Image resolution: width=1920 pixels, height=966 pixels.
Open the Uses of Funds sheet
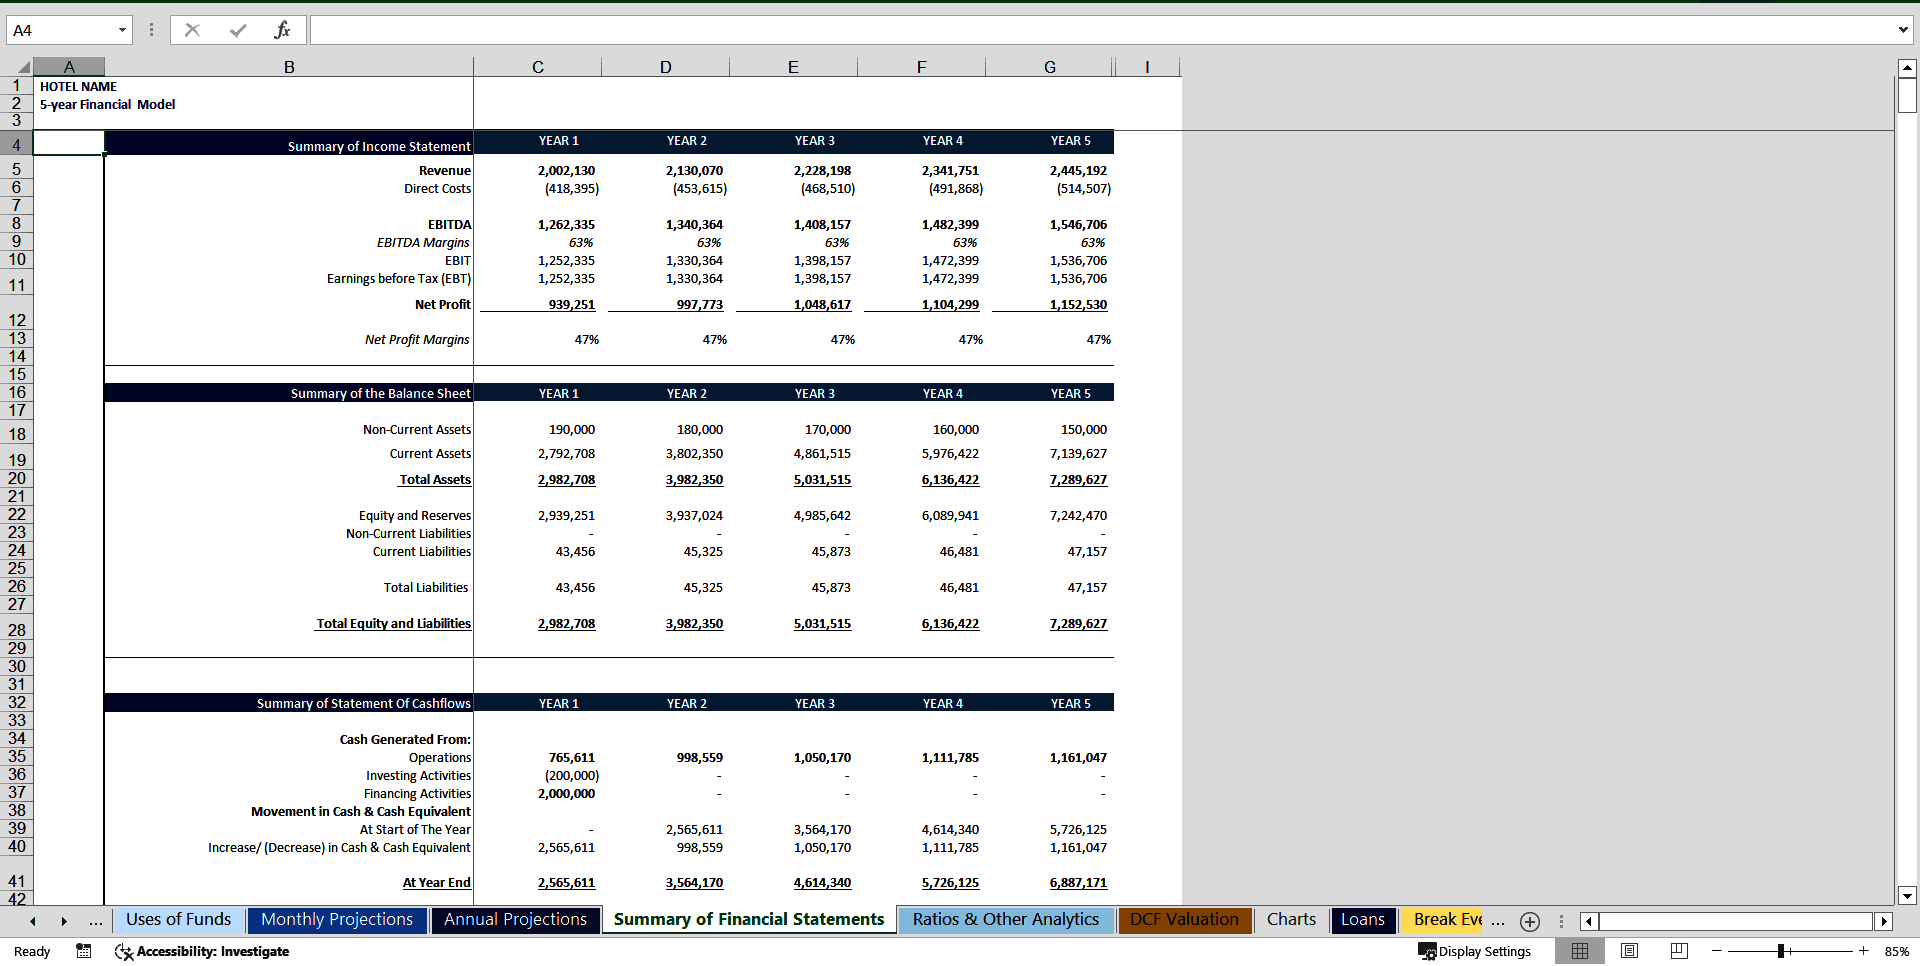(178, 920)
